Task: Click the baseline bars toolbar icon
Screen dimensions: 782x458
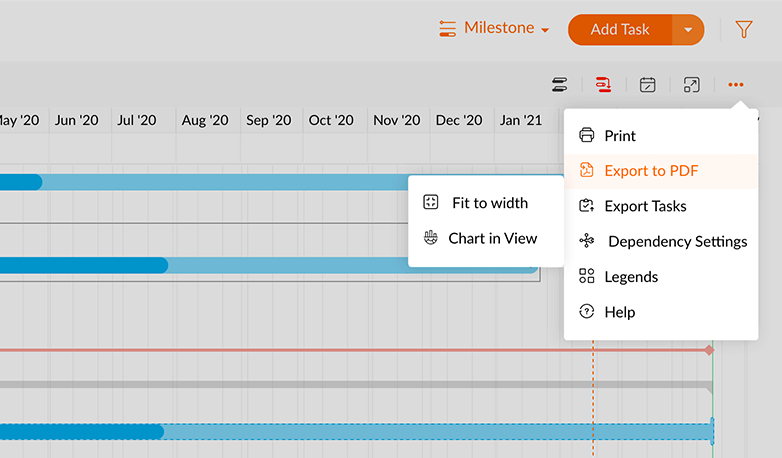Action: pyautogui.click(x=560, y=85)
